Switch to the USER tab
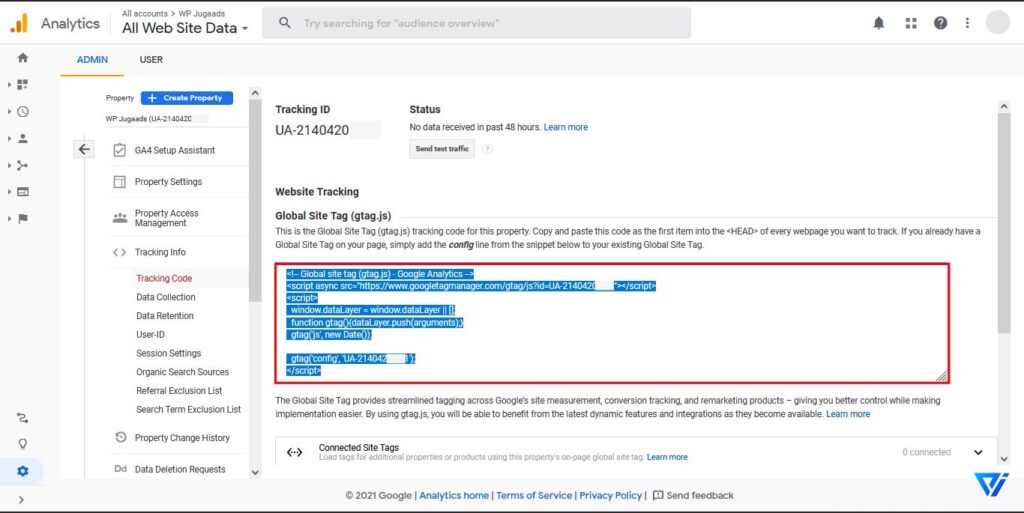 [151, 59]
